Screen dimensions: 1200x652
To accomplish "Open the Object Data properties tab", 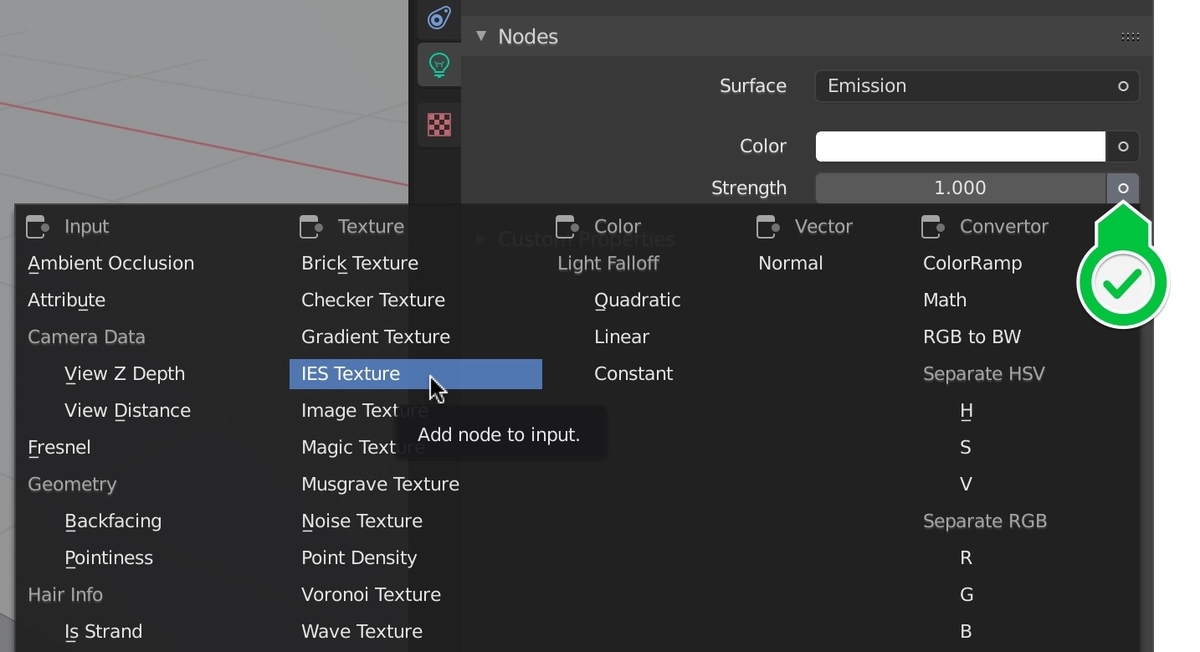I will 438,18.
